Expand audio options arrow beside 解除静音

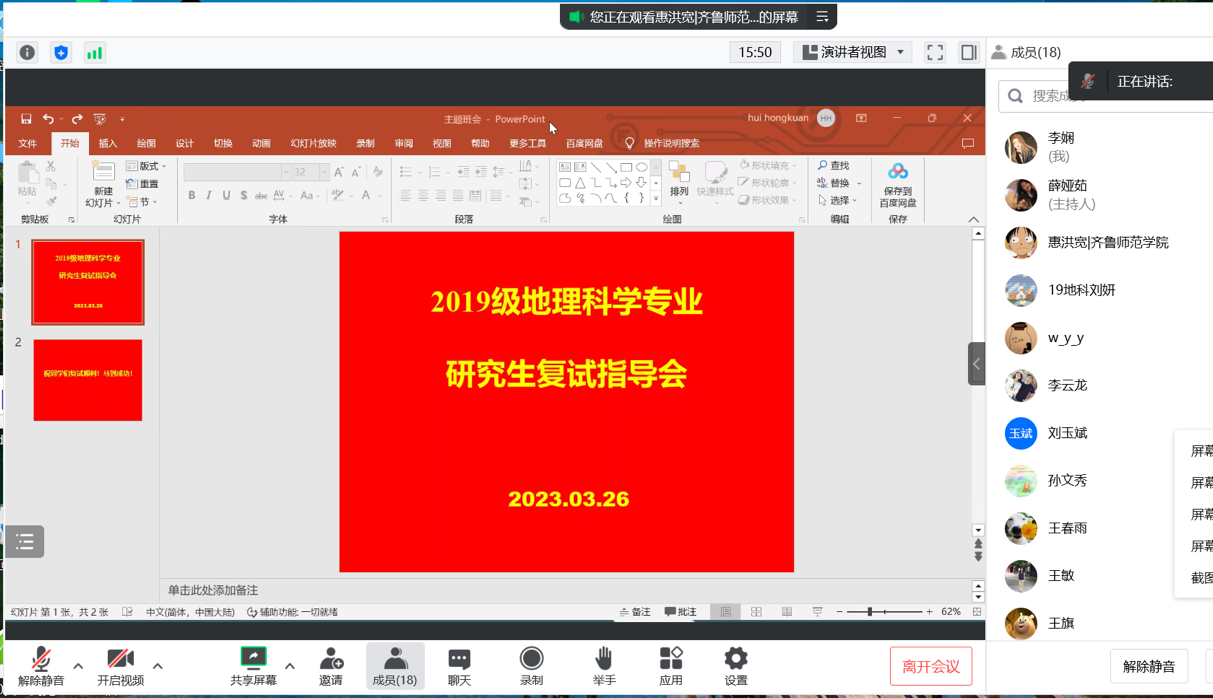click(78, 666)
